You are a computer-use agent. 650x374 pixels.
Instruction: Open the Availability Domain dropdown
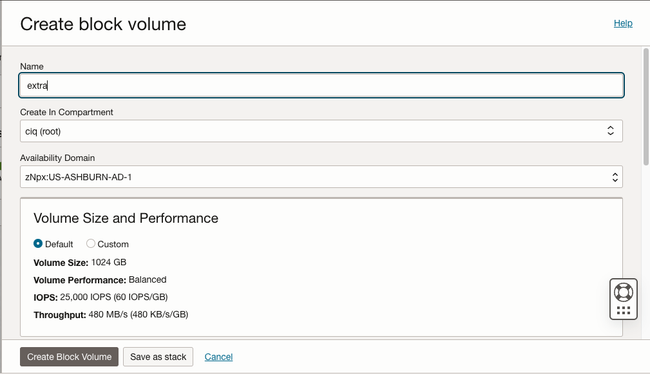(321, 177)
